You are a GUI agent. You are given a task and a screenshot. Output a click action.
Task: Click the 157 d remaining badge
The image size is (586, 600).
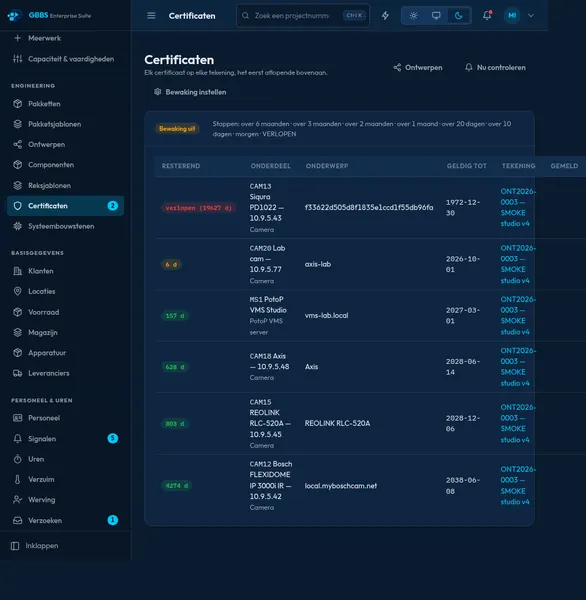click(x=175, y=316)
